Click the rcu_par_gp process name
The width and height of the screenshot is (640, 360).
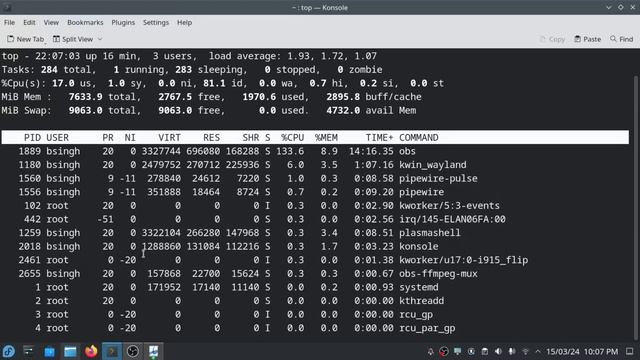coord(427,328)
